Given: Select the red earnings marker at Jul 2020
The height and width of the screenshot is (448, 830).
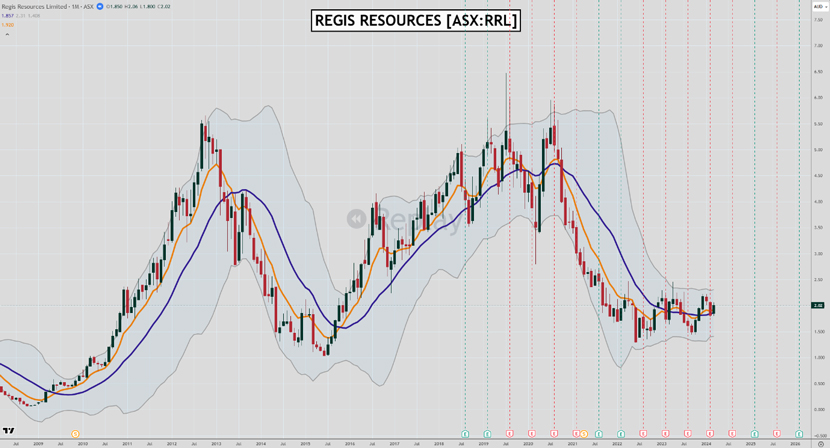Looking at the screenshot, I should (x=554, y=434).
